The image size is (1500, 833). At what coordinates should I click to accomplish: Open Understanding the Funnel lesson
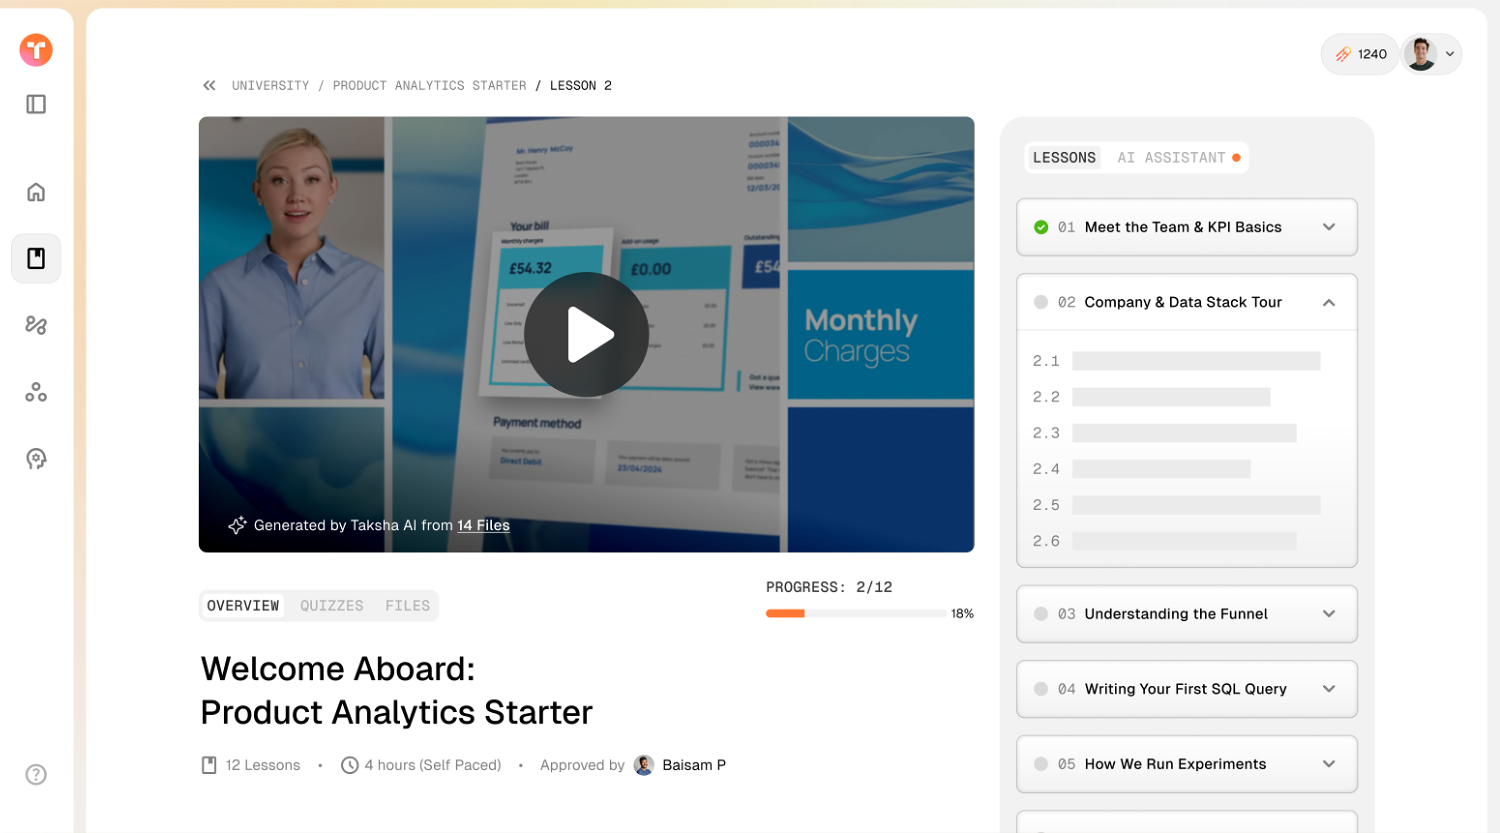click(x=1176, y=614)
